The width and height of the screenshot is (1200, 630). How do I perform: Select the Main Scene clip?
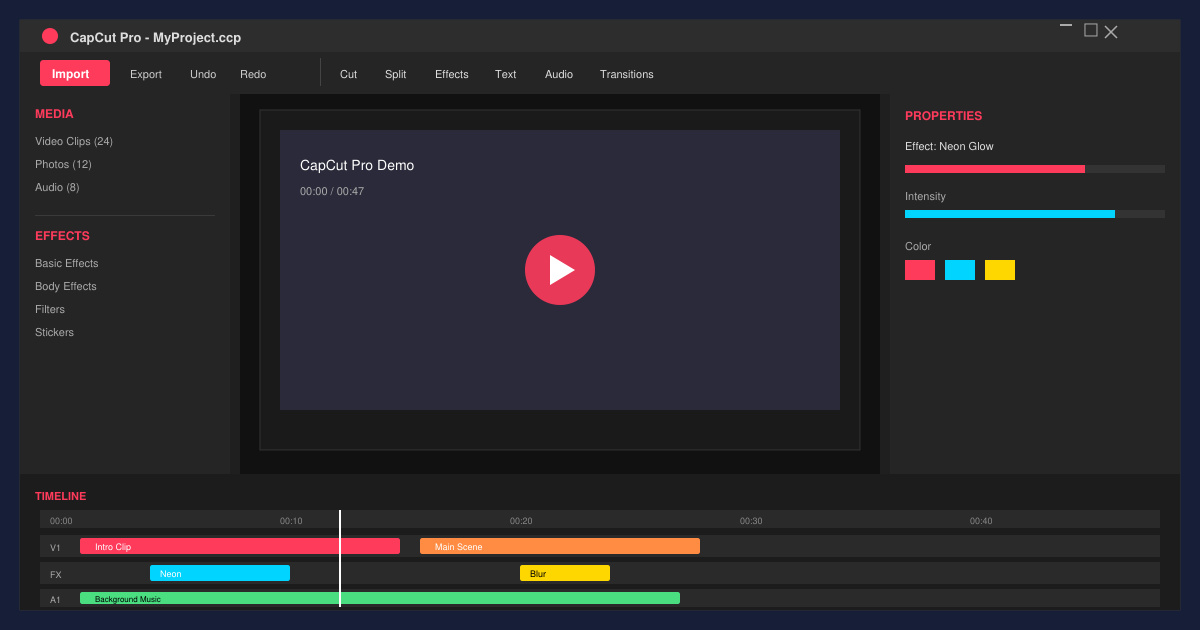pyautogui.click(x=560, y=546)
